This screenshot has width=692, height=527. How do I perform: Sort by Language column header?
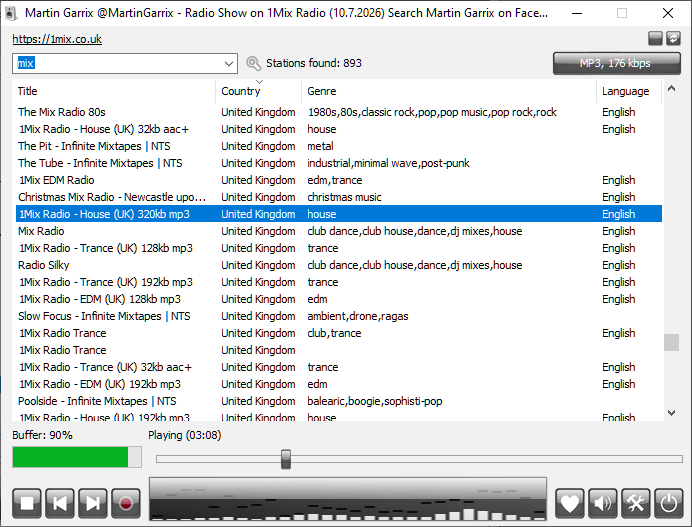(x=629, y=91)
